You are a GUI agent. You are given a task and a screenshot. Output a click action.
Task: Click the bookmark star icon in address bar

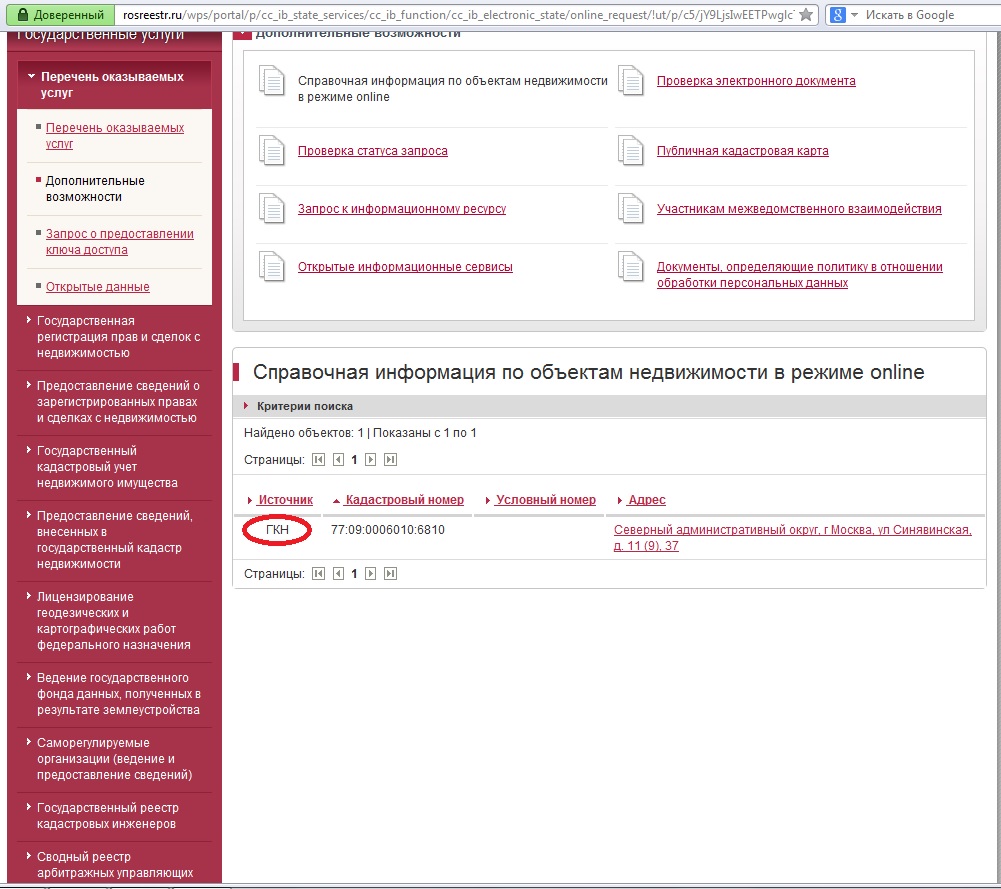point(806,15)
